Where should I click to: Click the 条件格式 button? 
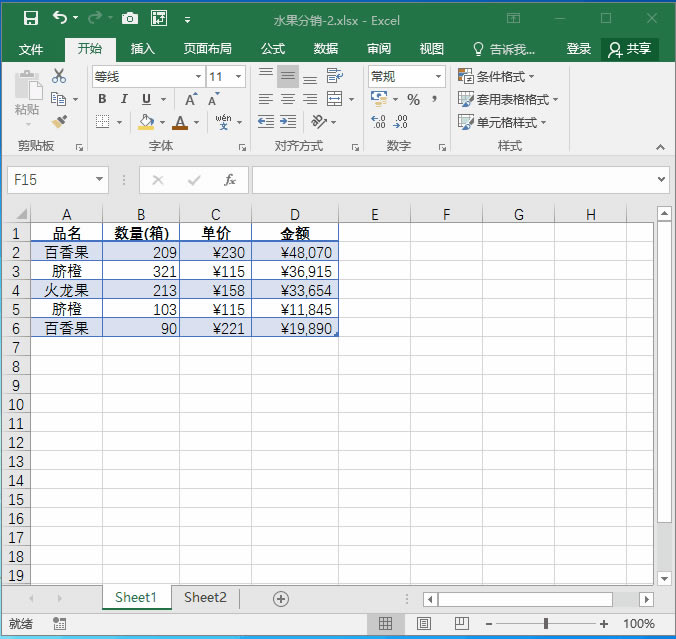click(497, 76)
